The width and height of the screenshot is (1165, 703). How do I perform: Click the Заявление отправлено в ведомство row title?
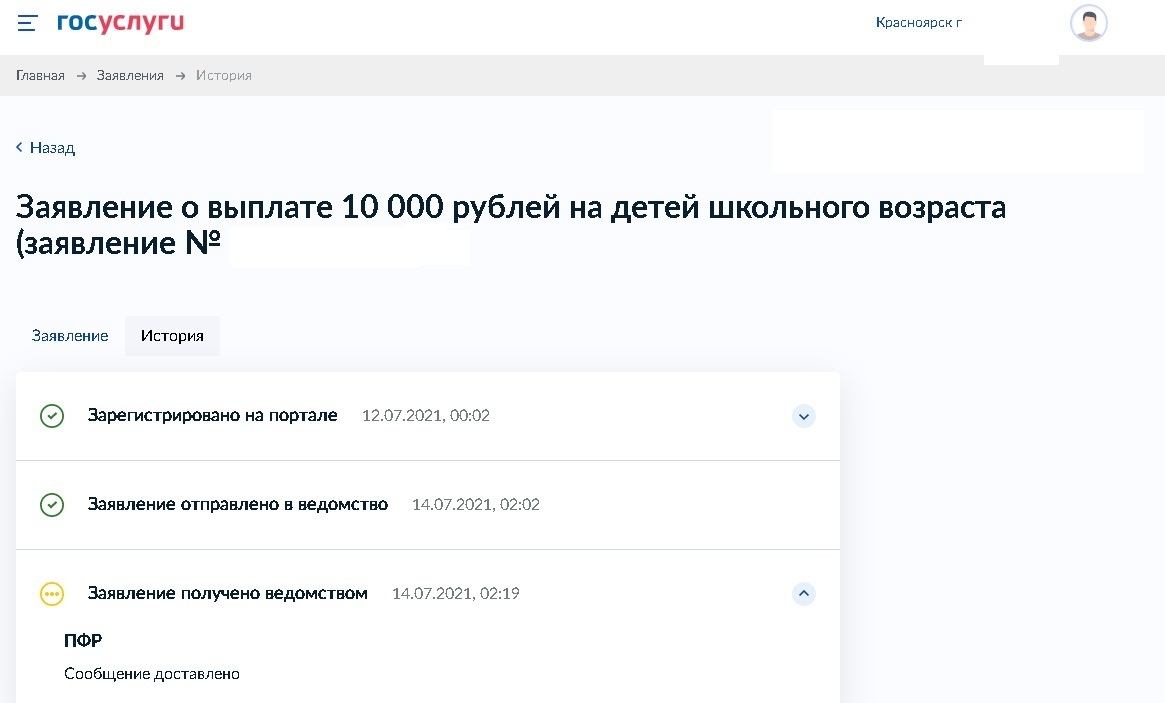238,505
